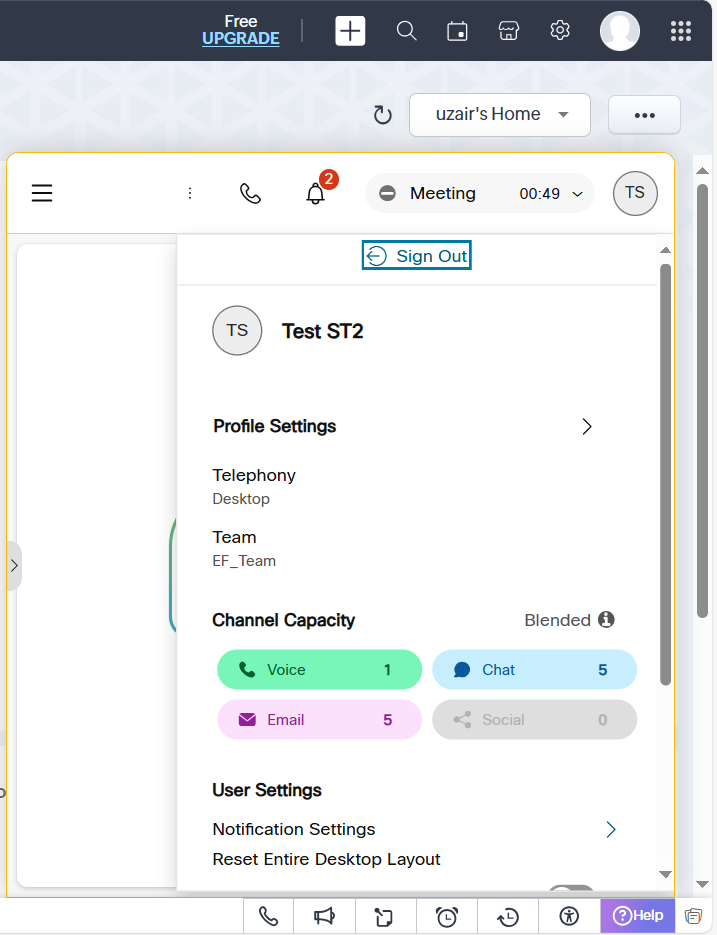The width and height of the screenshot is (717, 935).
Task: Open the recent history clock icon
Action: coord(508,916)
